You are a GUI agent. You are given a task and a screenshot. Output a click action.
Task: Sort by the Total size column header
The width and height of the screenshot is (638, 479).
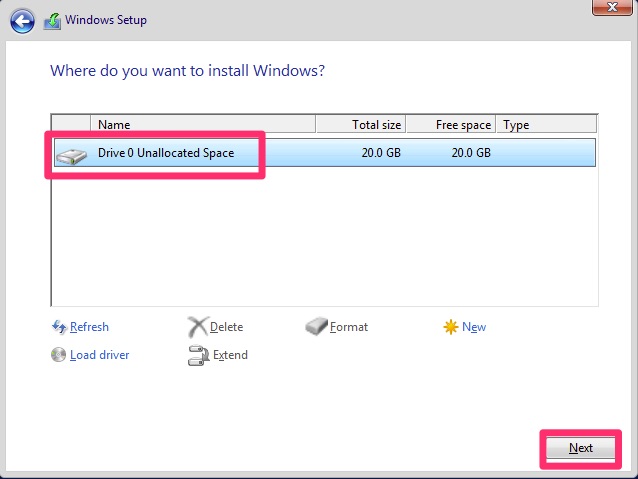click(x=361, y=124)
